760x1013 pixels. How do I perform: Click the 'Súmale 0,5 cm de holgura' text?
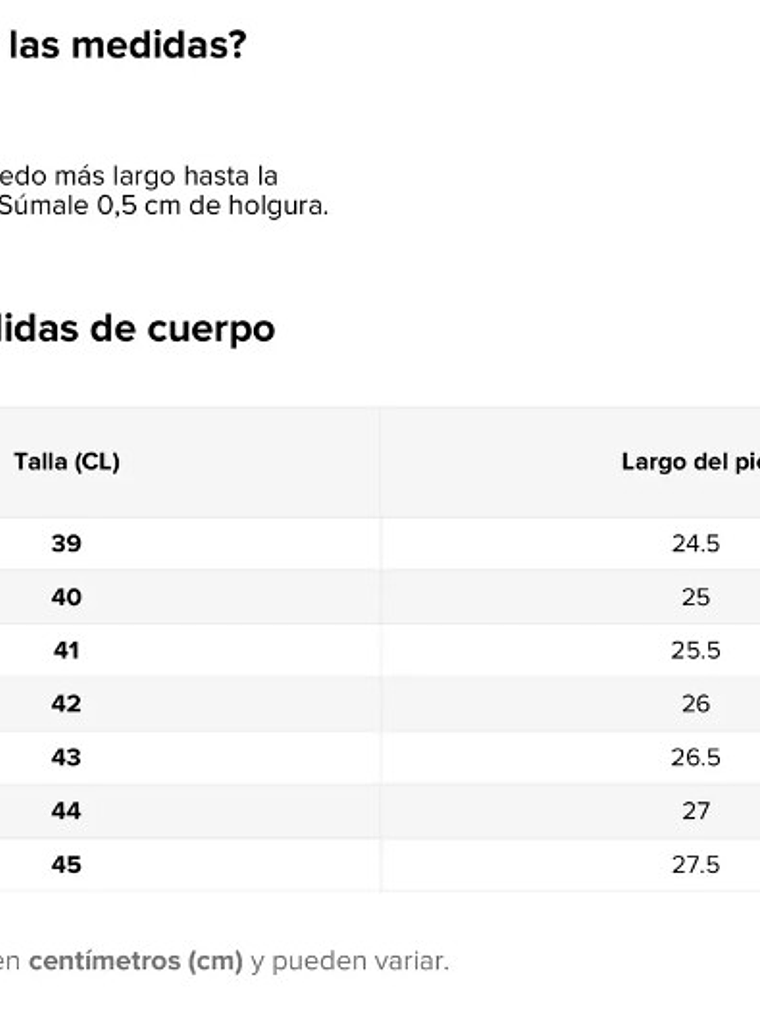coord(163,207)
